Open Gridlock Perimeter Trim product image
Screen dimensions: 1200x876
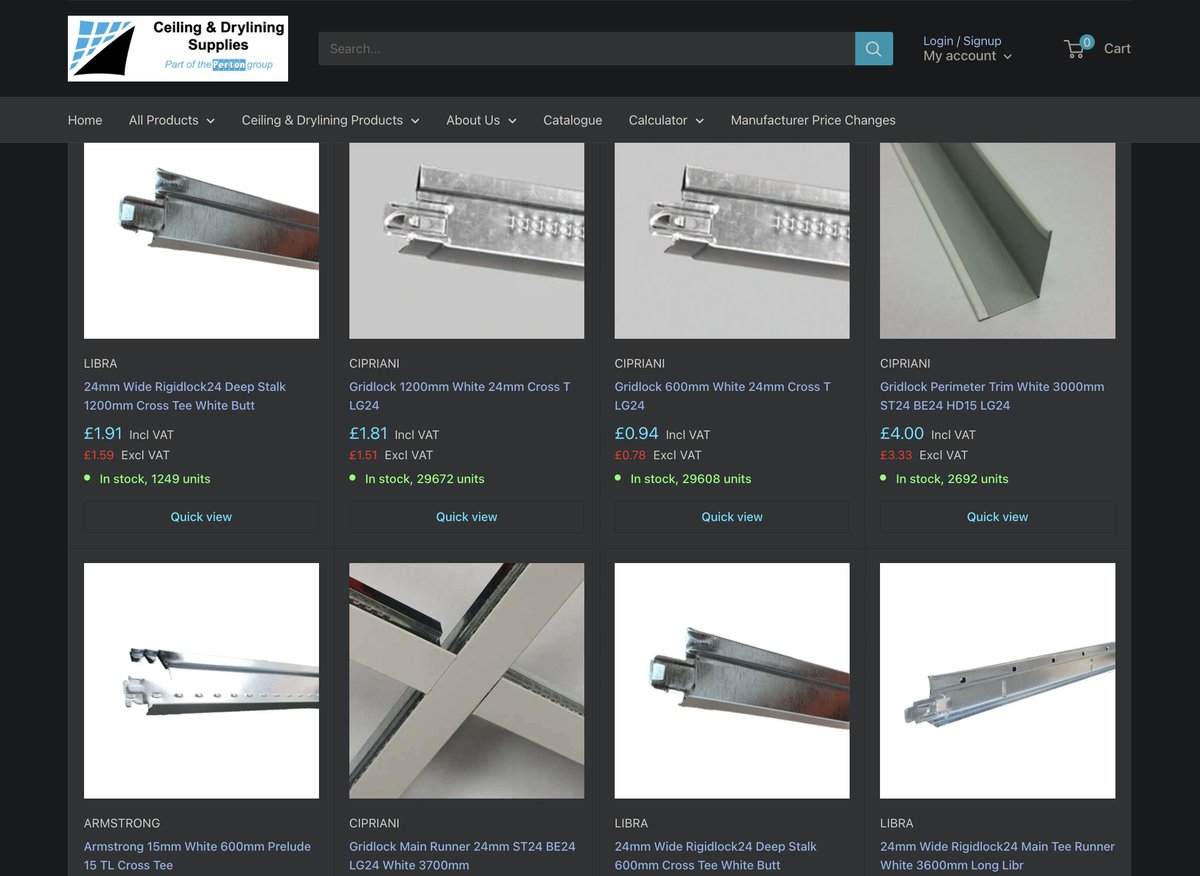pyautogui.click(x=998, y=240)
